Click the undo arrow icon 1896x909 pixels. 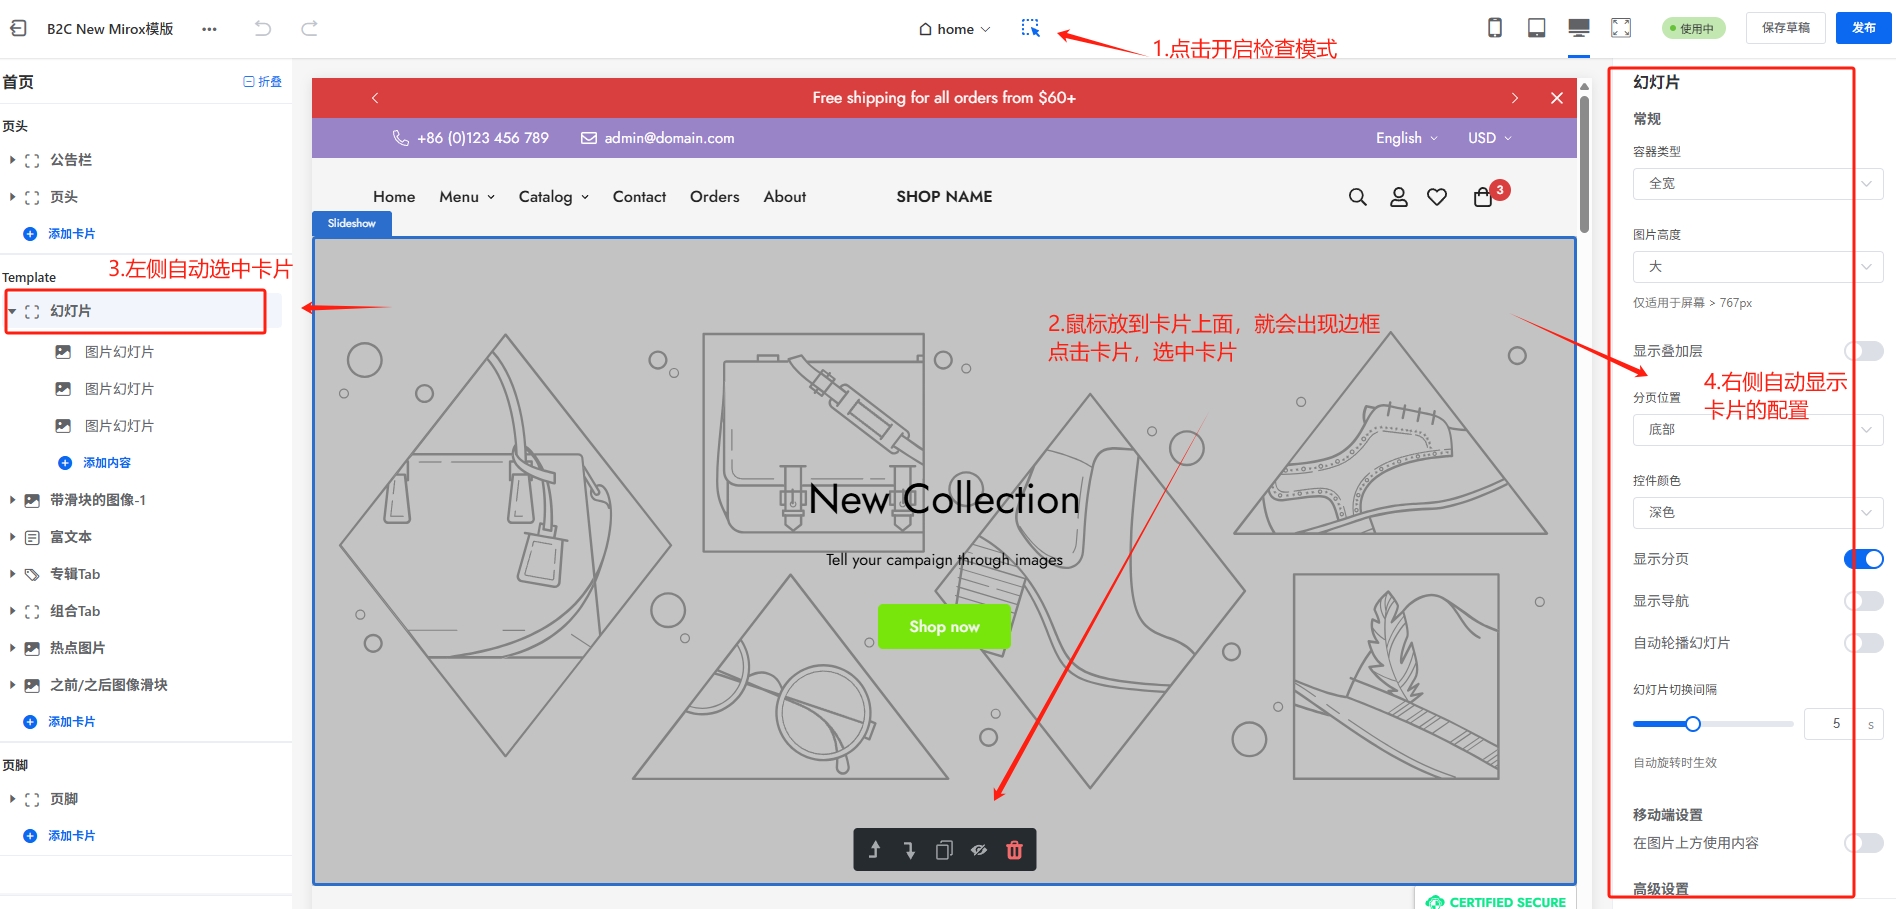point(263,28)
